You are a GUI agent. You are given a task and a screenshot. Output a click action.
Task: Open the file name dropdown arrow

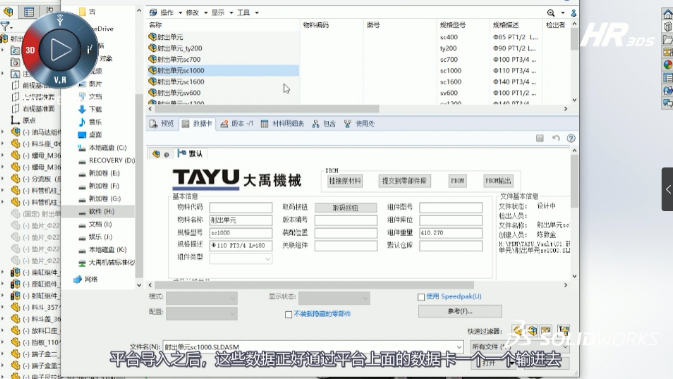click(x=459, y=347)
